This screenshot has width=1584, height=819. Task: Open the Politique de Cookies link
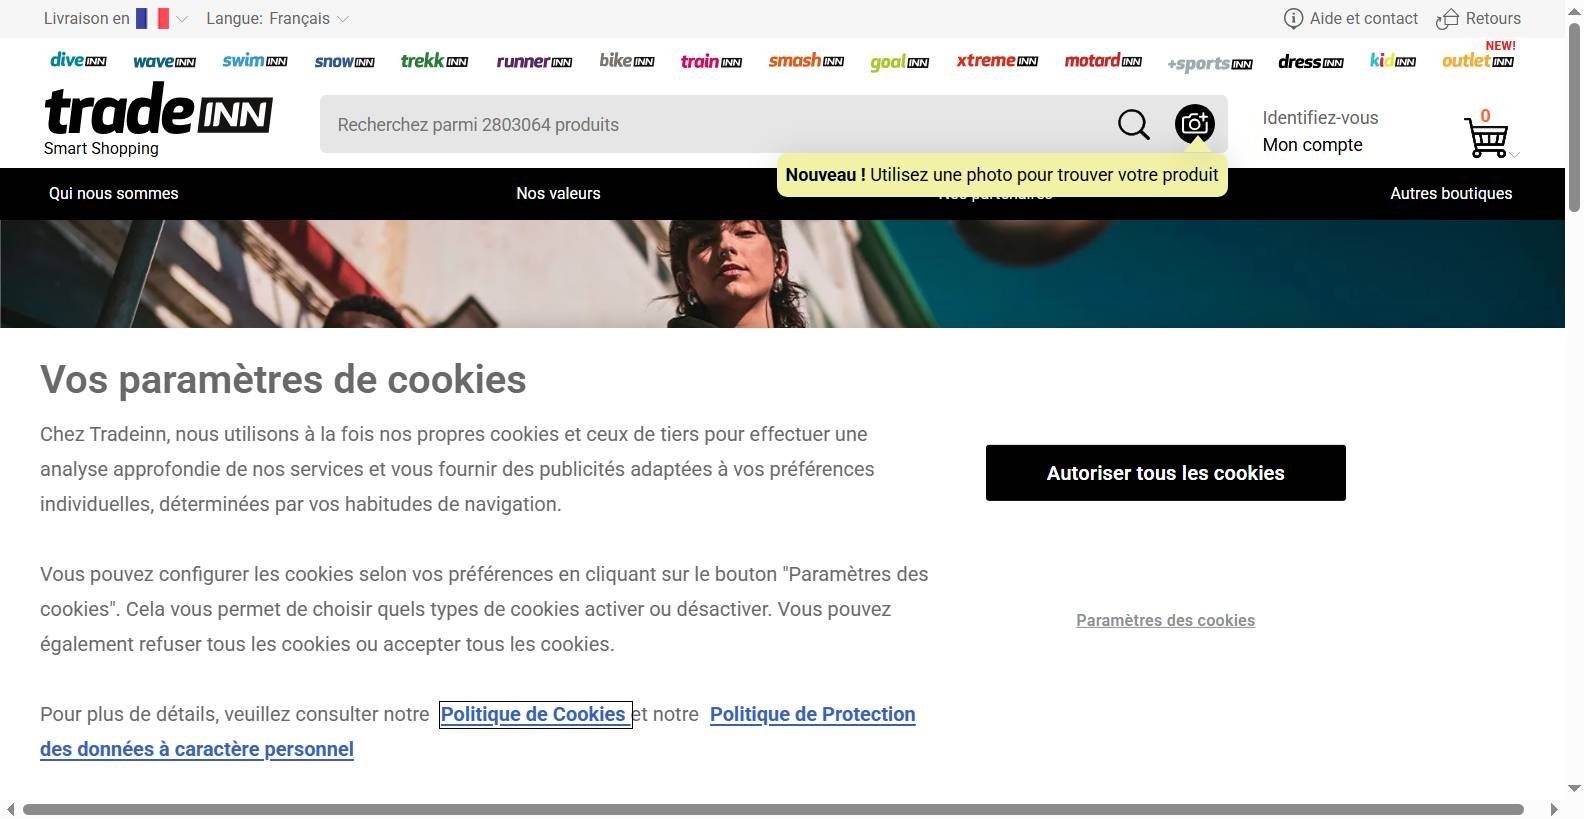(x=533, y=714)
